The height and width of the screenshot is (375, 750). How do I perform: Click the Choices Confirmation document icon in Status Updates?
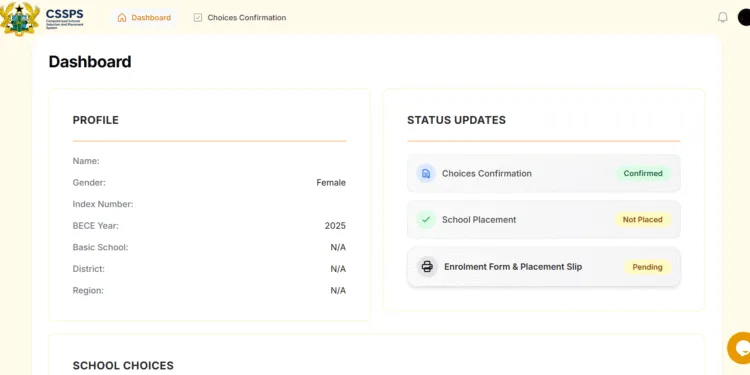pos(426,173)
